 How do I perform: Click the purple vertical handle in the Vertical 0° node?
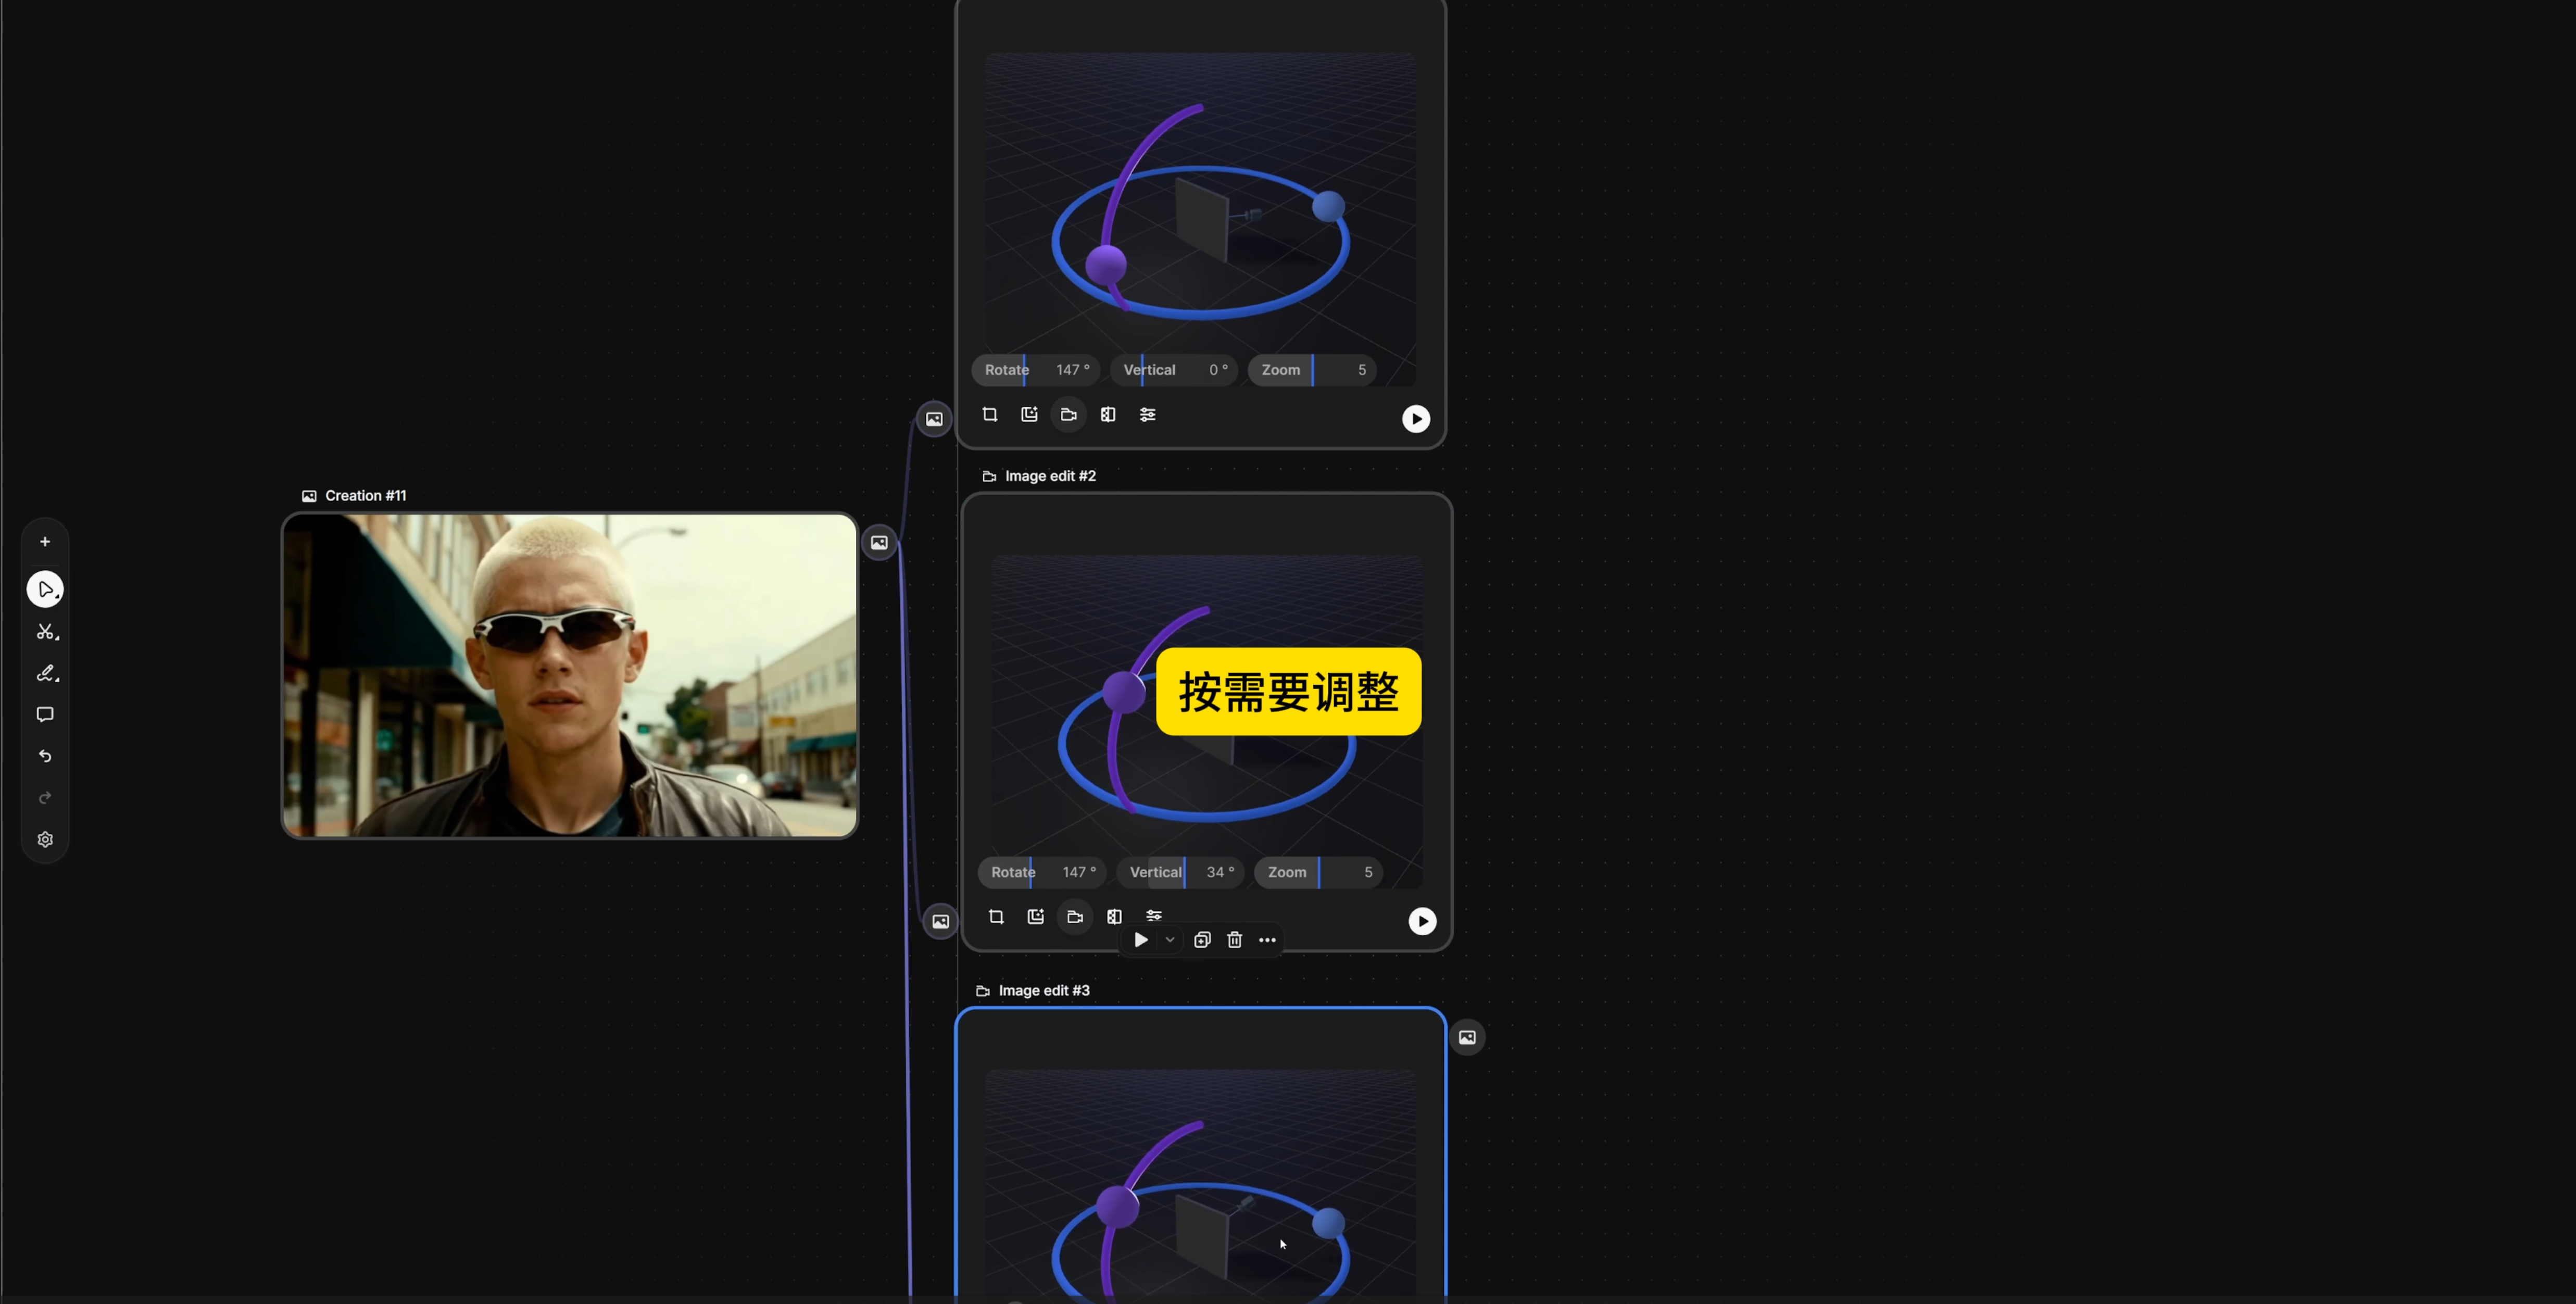[x=1106, y=265]
